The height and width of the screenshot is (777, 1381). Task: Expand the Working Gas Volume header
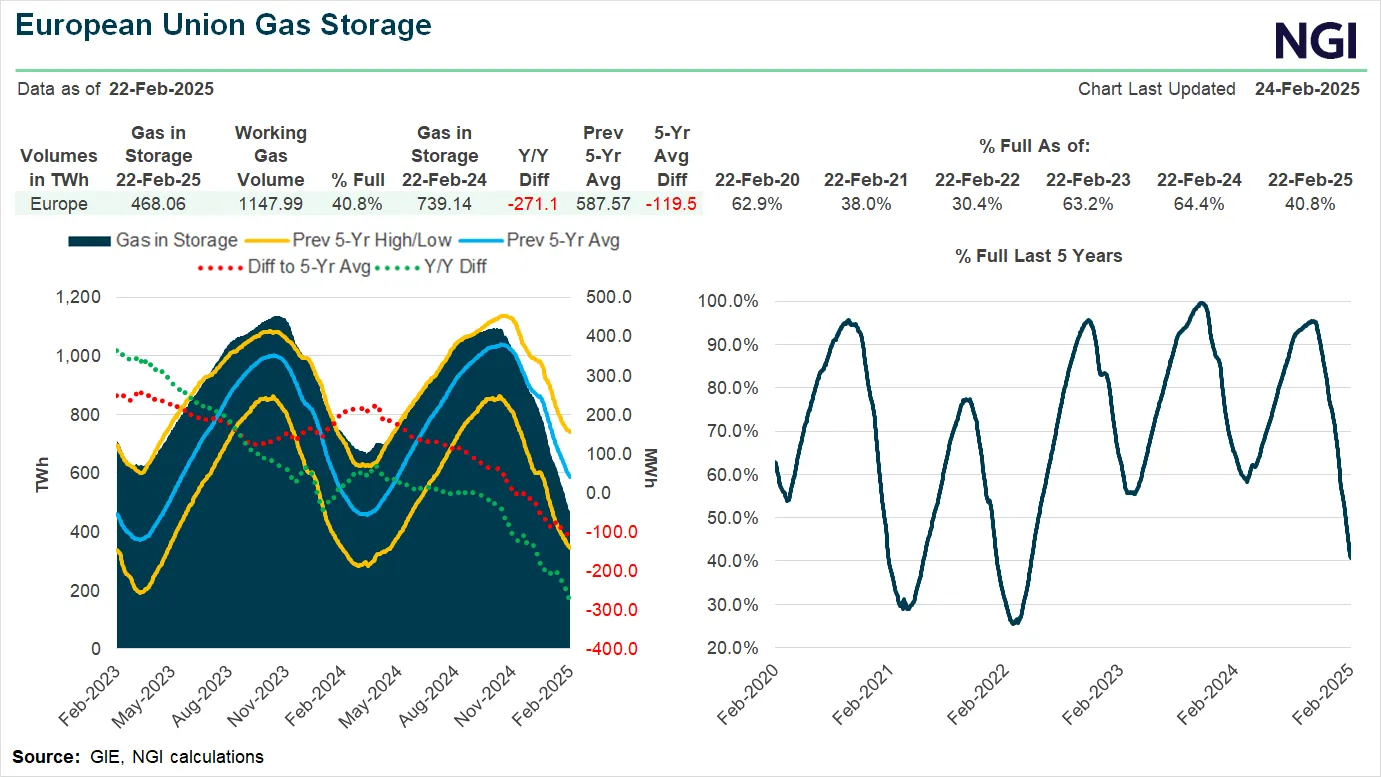[270, 155]
